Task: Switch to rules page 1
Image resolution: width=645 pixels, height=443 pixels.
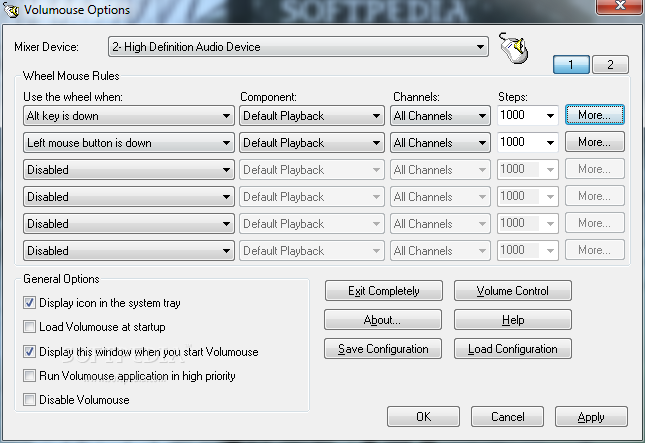Action: point(571,65)
